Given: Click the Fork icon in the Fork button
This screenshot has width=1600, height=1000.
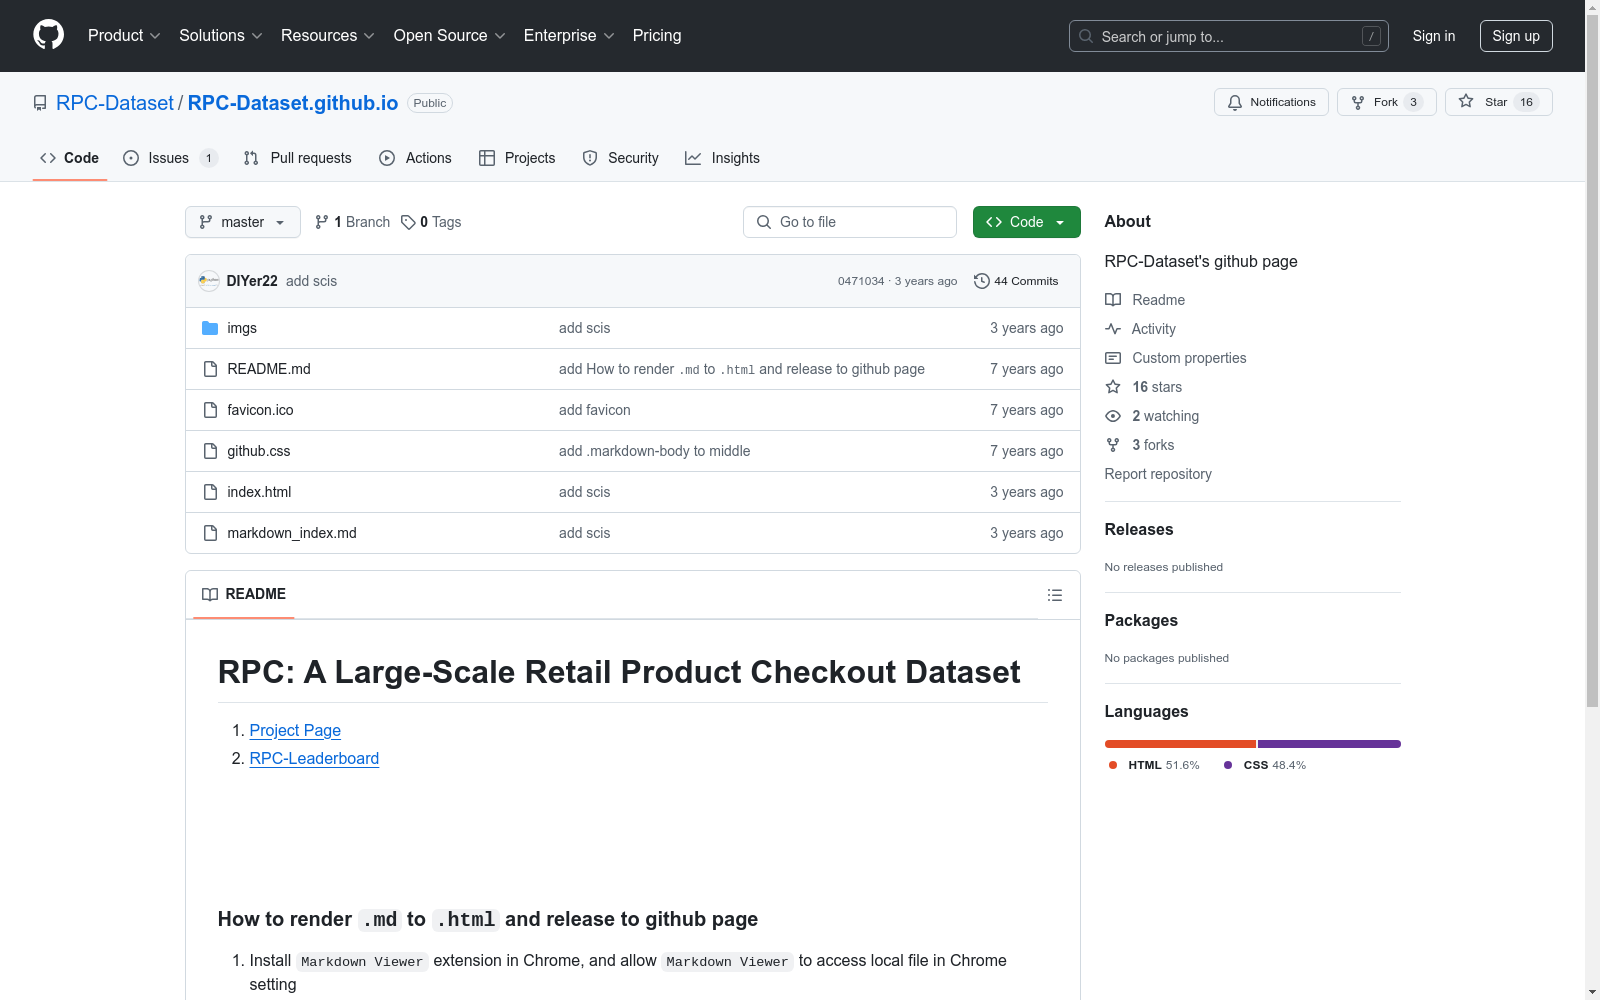Looking at the screenshot, I should click(1358, 102).
